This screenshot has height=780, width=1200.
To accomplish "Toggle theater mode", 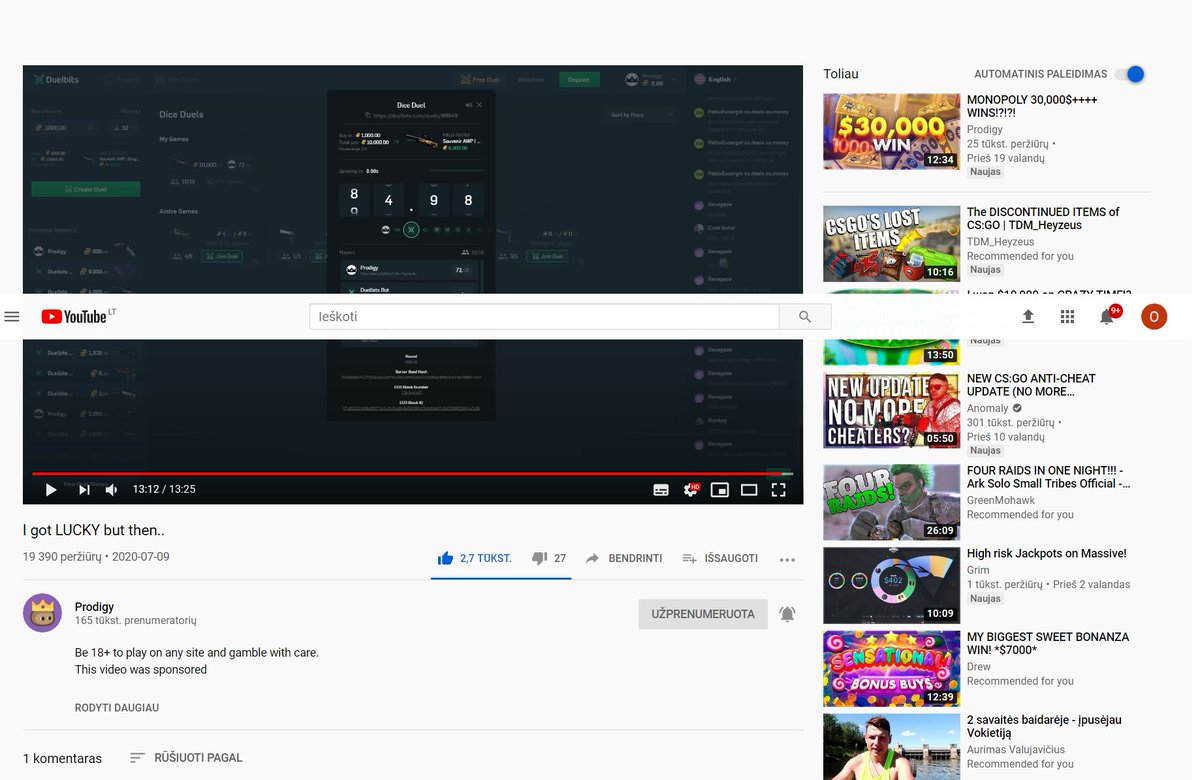I will point(749,490).
